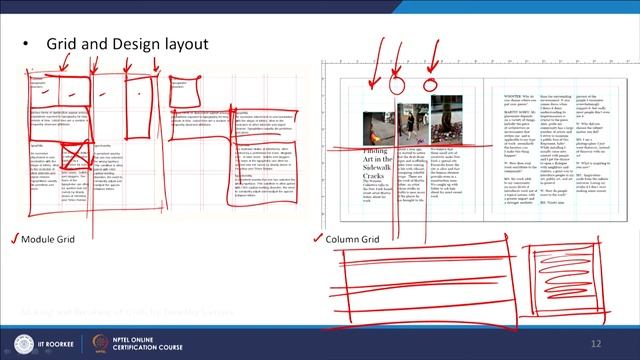
Task: Select the 'Column Grid' caption text
Action: 352,239
